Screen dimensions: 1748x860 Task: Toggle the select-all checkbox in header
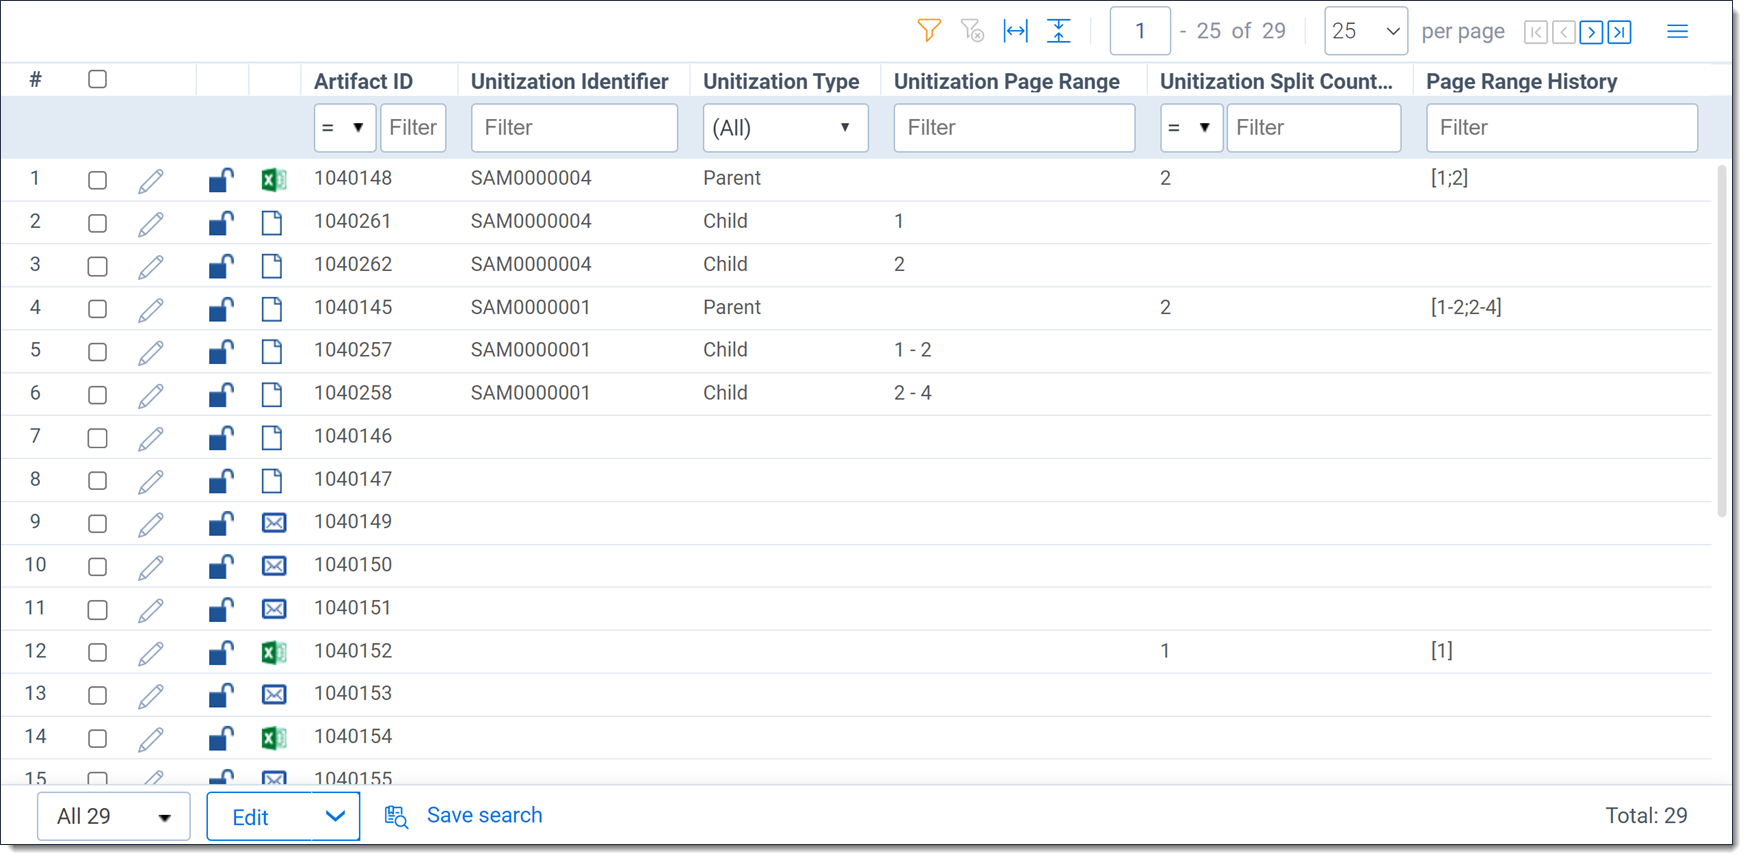tap(97, 79)
